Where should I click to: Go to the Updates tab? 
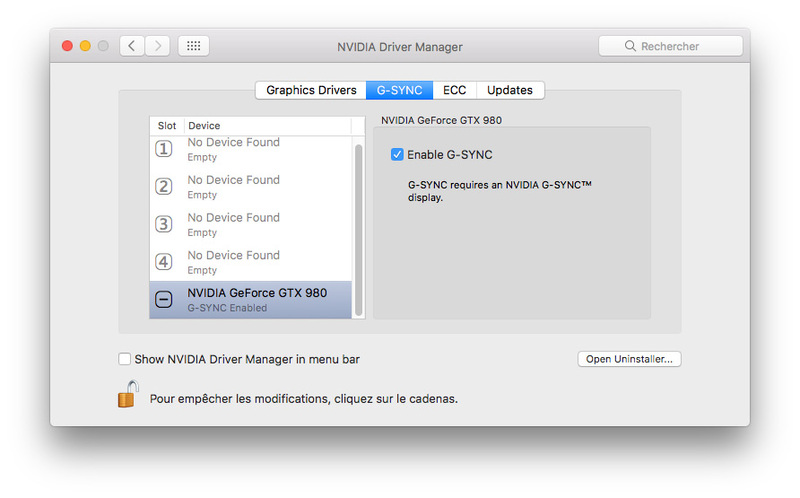[x=510, y=90]
